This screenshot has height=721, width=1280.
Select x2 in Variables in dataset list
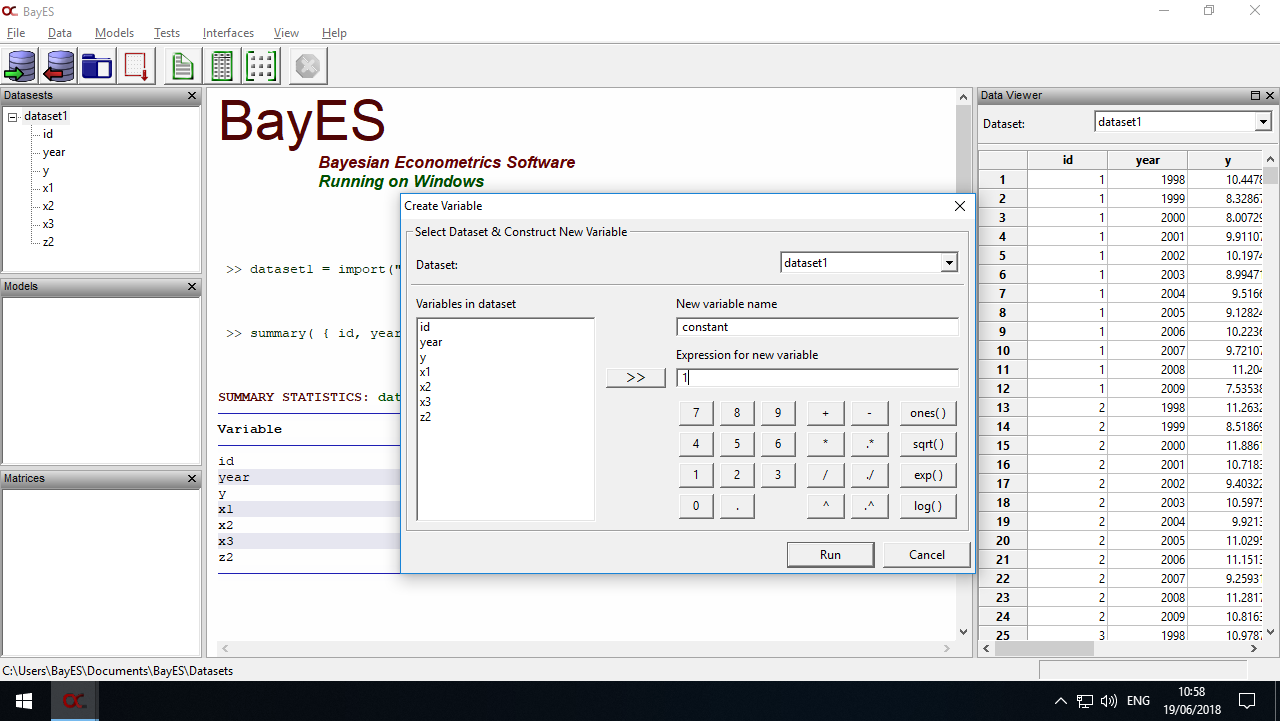coord(426,387)
